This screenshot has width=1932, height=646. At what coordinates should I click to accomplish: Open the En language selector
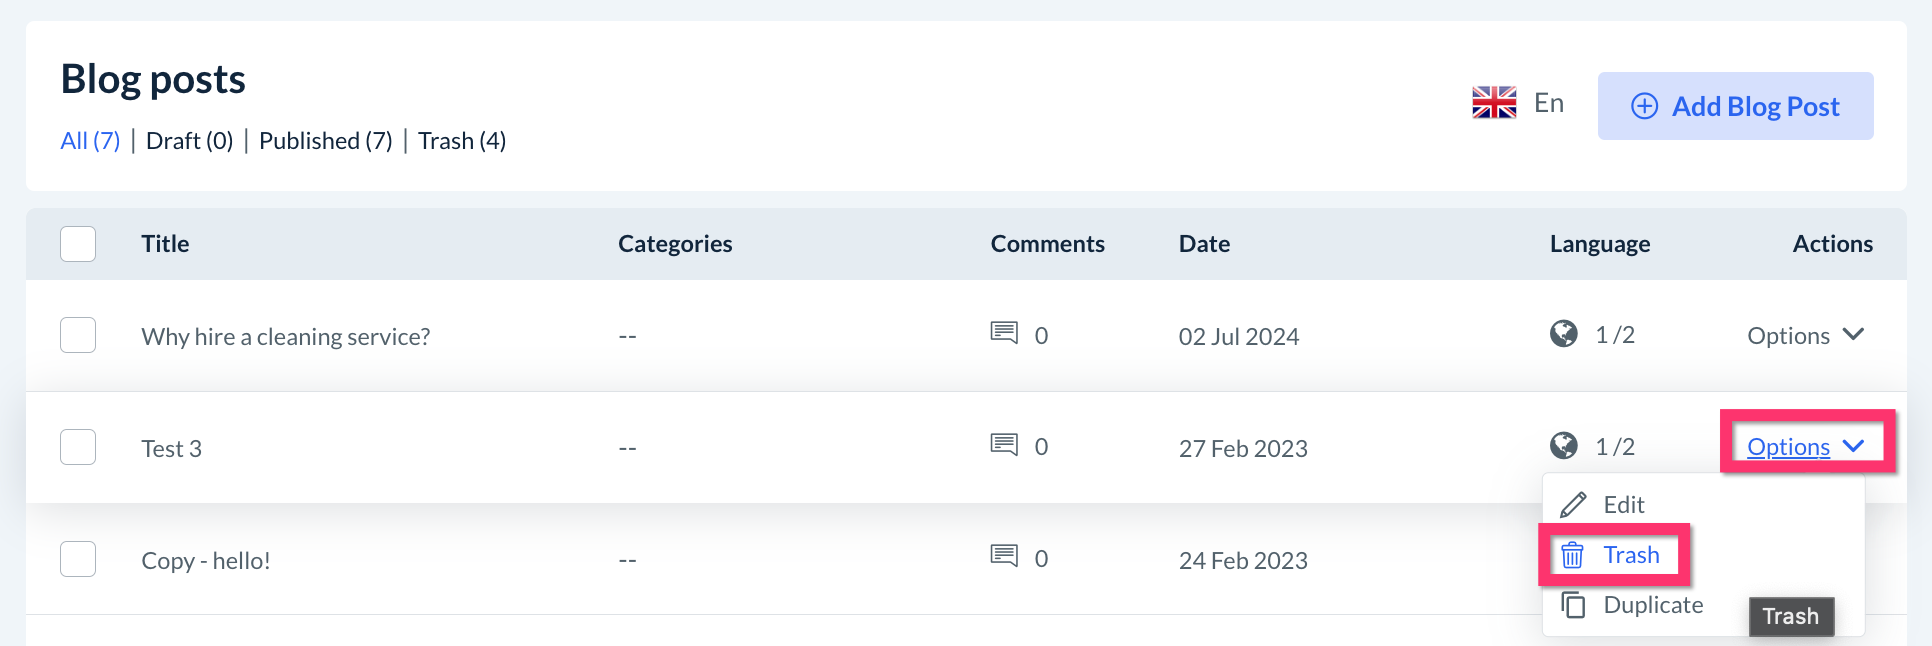pos(1548,103)
